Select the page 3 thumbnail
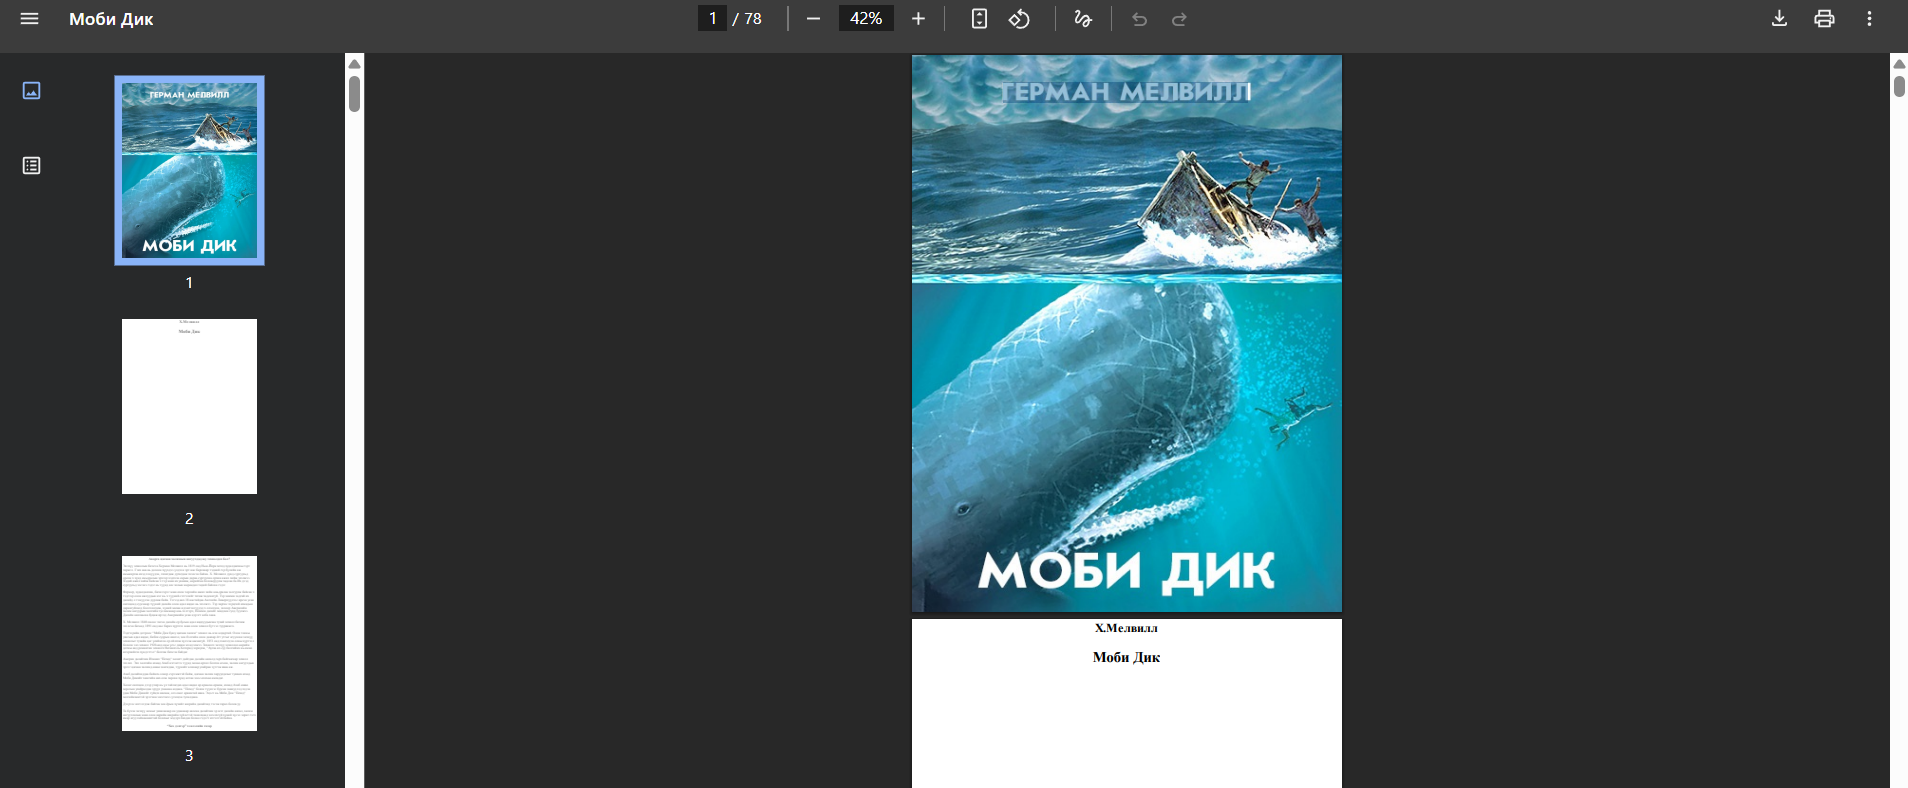Viewport: 1908px width, 788px height. pos(189,643)
